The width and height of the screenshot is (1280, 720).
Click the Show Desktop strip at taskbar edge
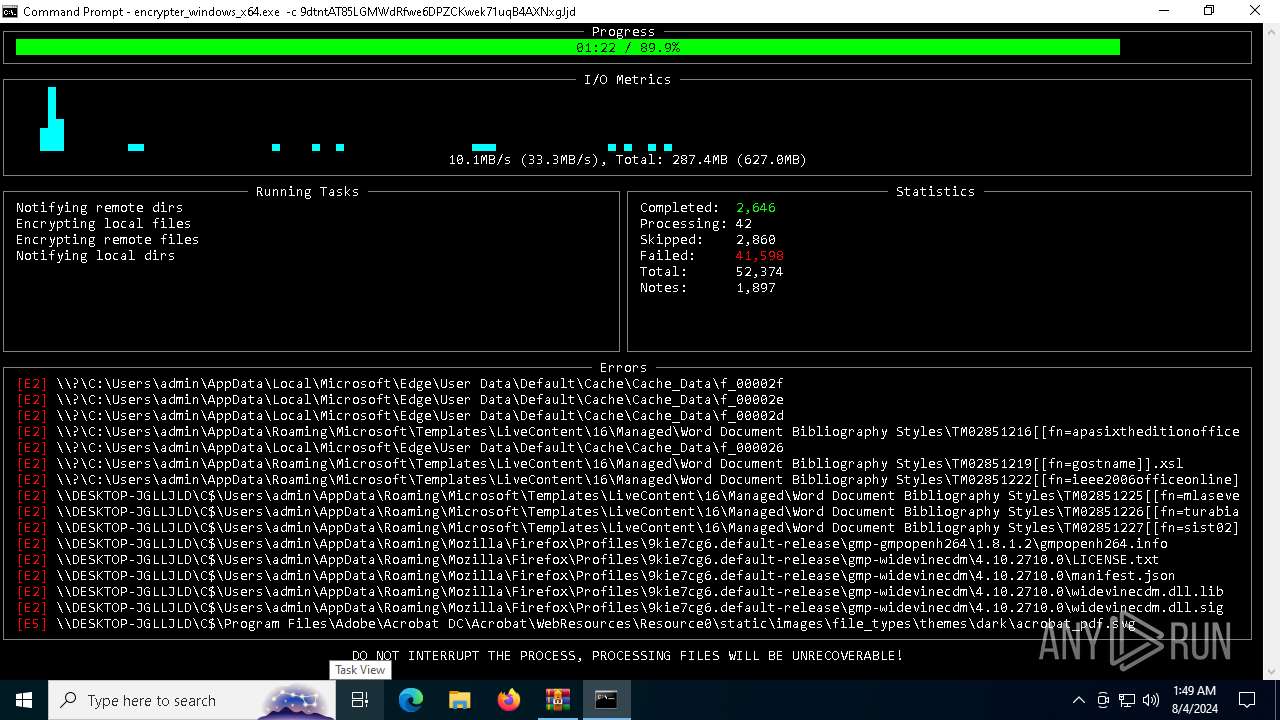tap(1277, 700)
